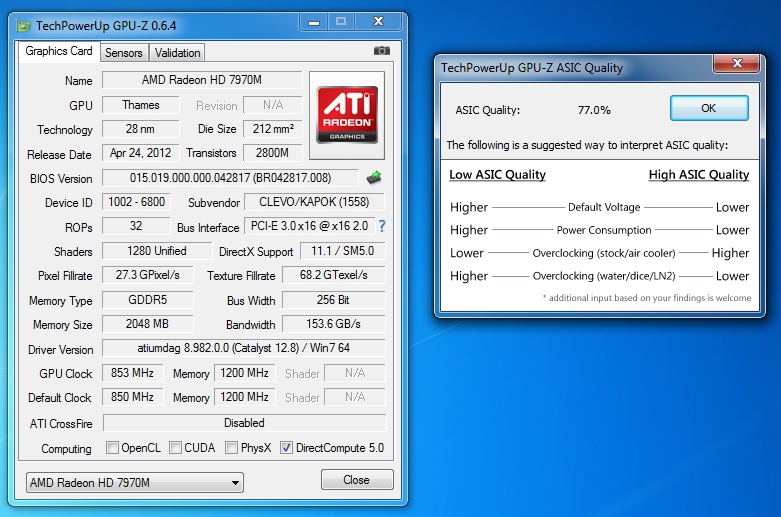
Task: Click the GPU field showing Thames
Action: click(x=140, y=105)
